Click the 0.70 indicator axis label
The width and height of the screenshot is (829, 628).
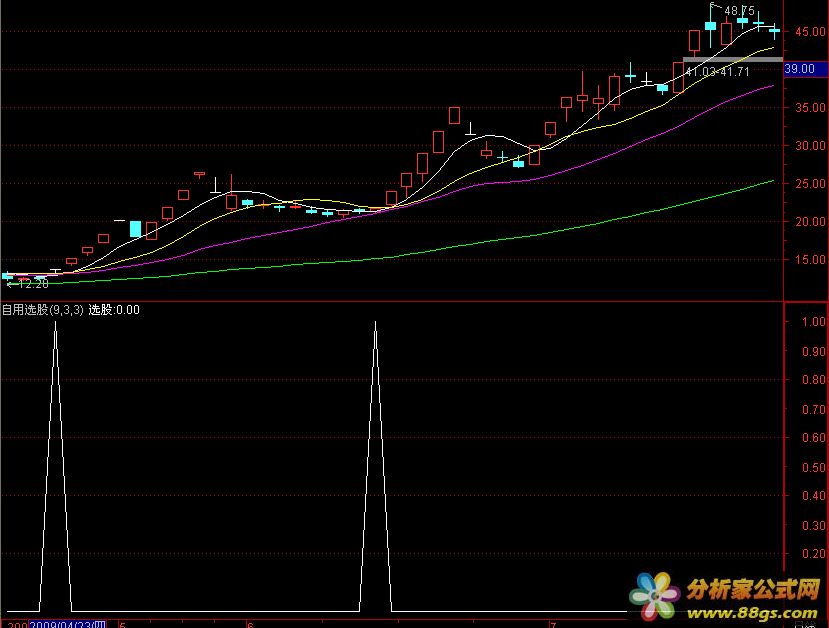click(x=814, y=409)
